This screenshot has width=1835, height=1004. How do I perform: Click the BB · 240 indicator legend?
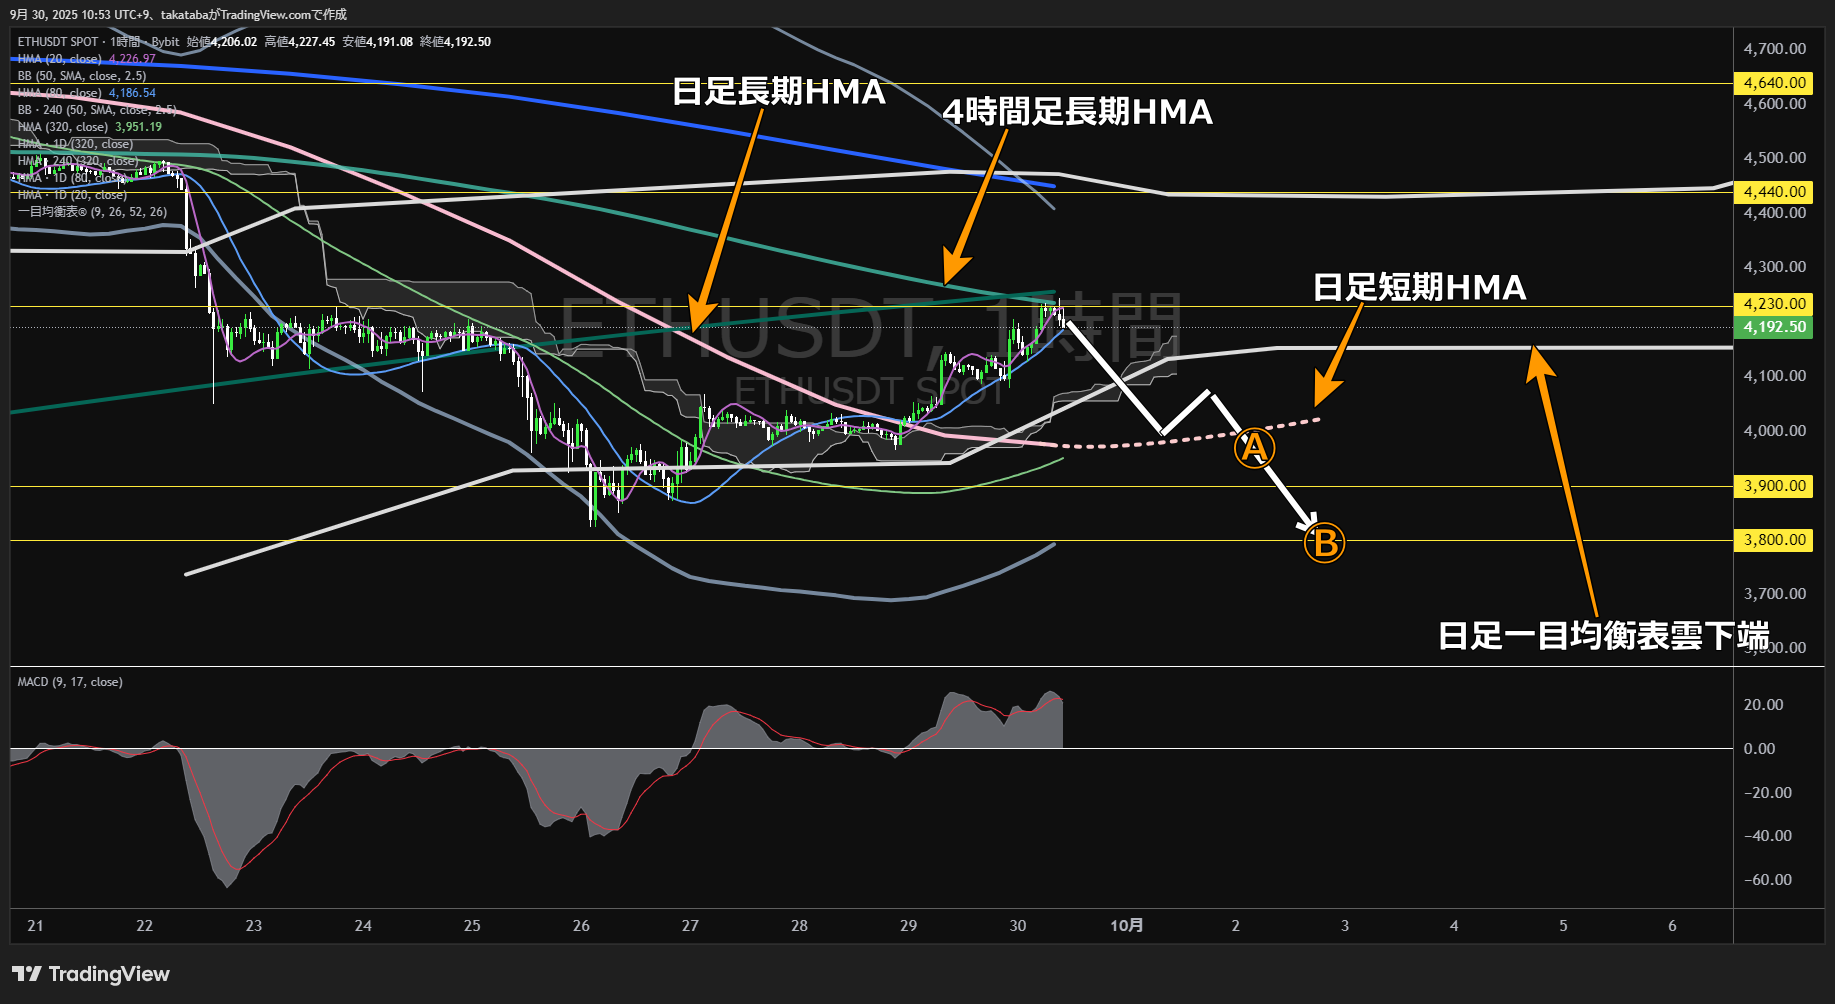tap(97, 110)
